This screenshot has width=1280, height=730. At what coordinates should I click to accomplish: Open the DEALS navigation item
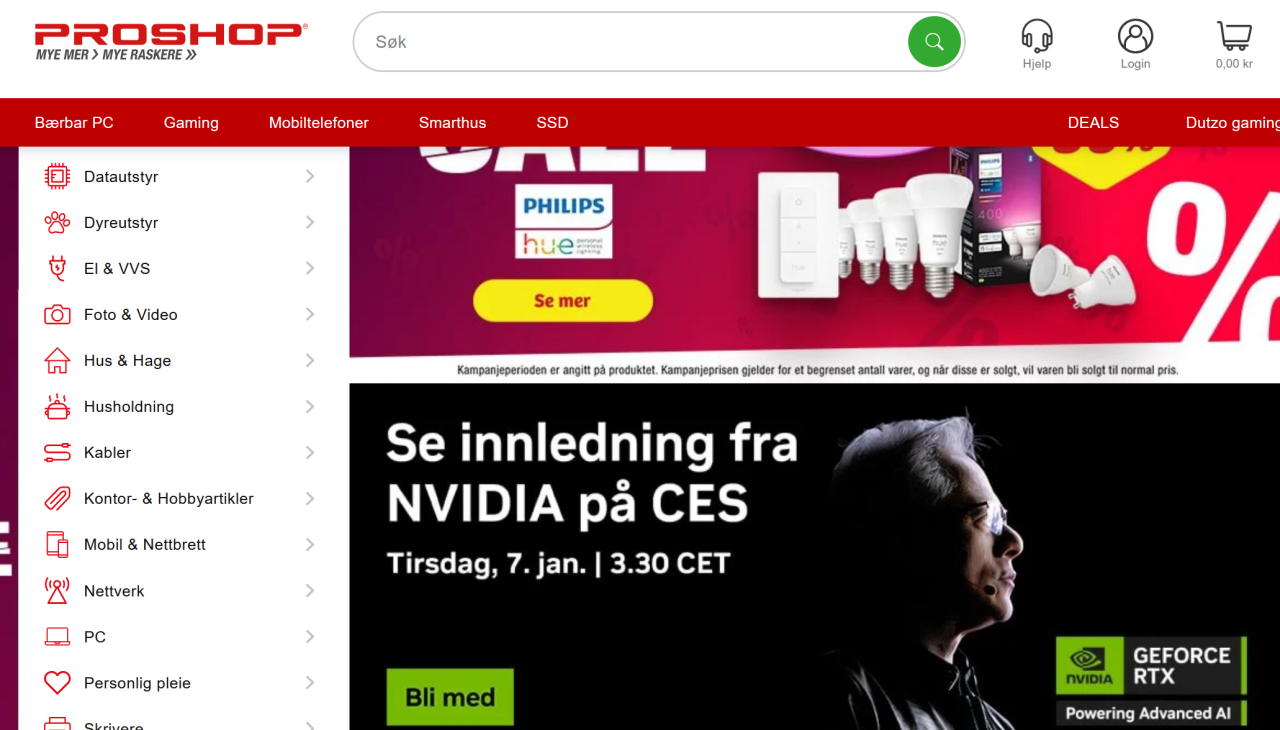pyautogui.click(x=1093, y=123)
